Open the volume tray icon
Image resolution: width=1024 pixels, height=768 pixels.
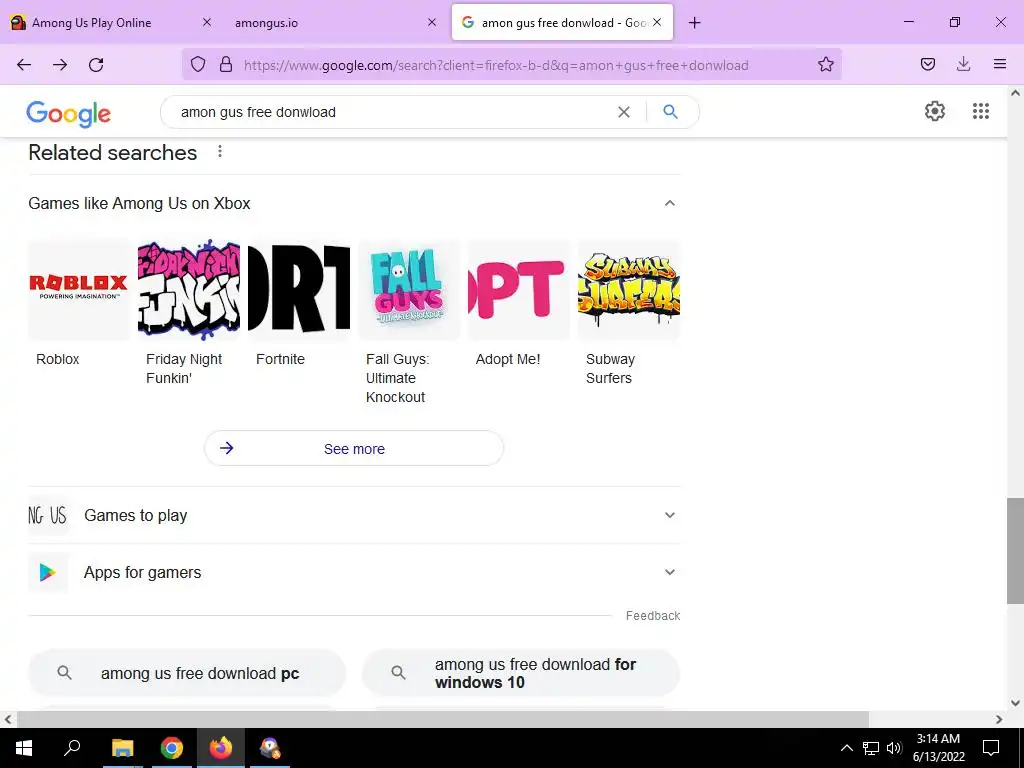tap(894, 748)
